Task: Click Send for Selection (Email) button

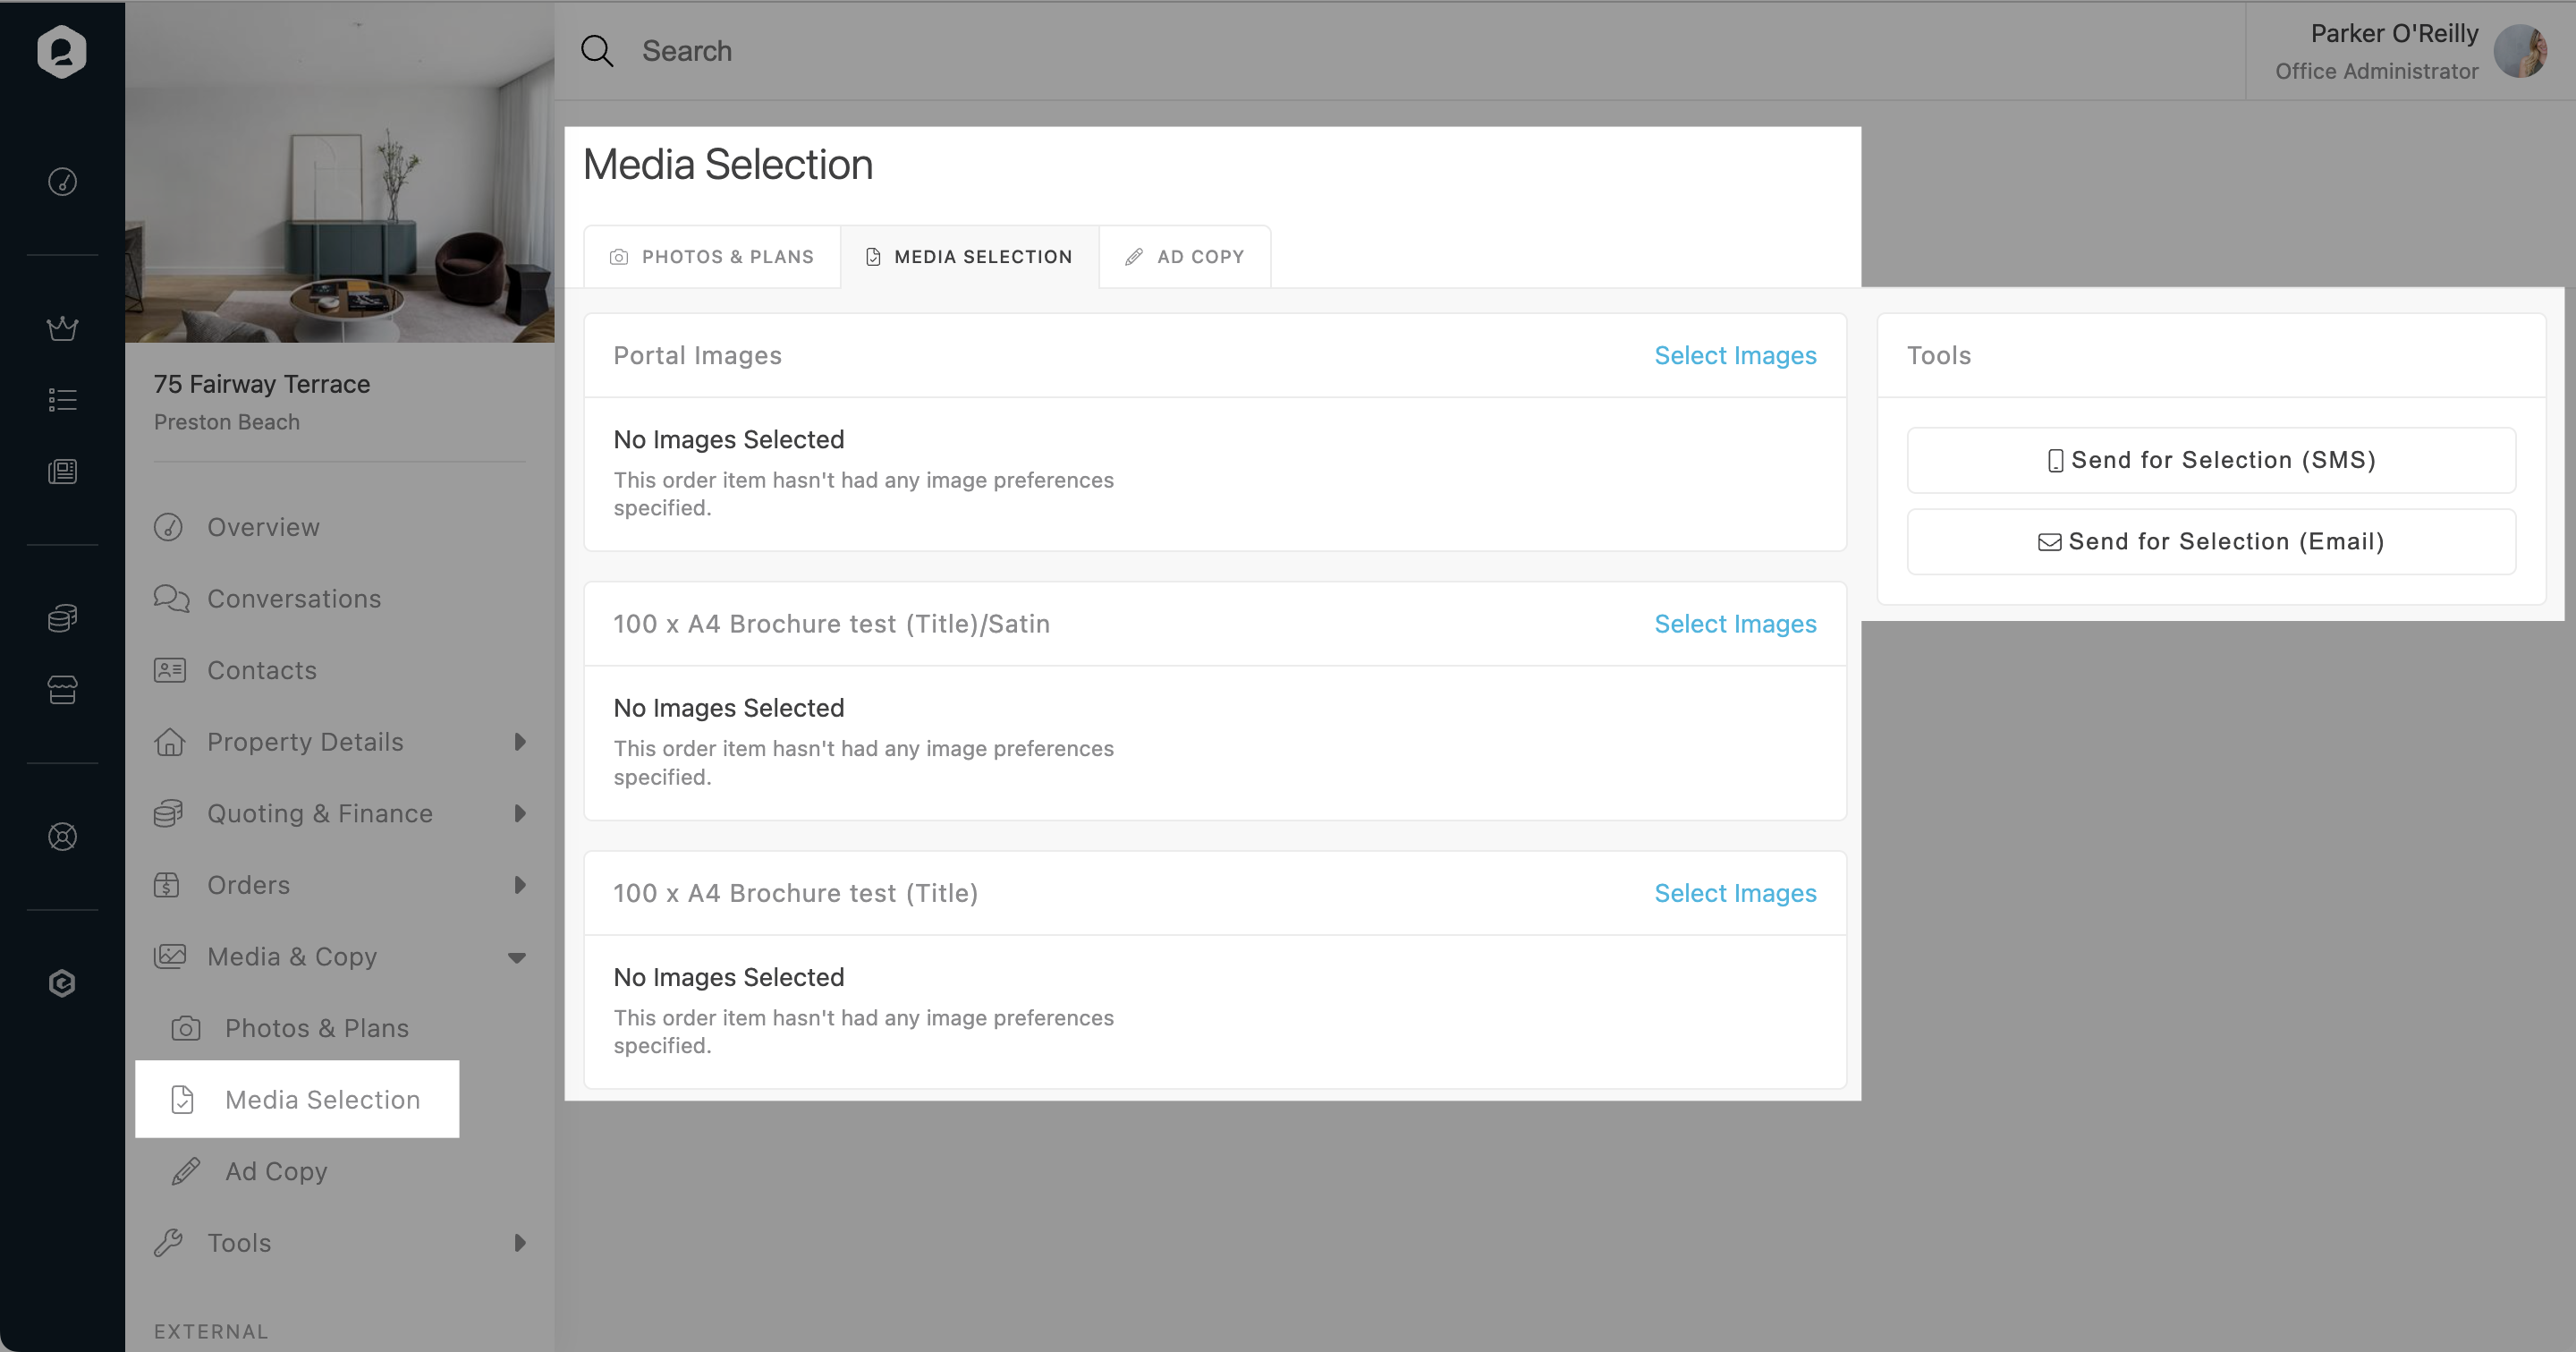Action: point(2211,542)
